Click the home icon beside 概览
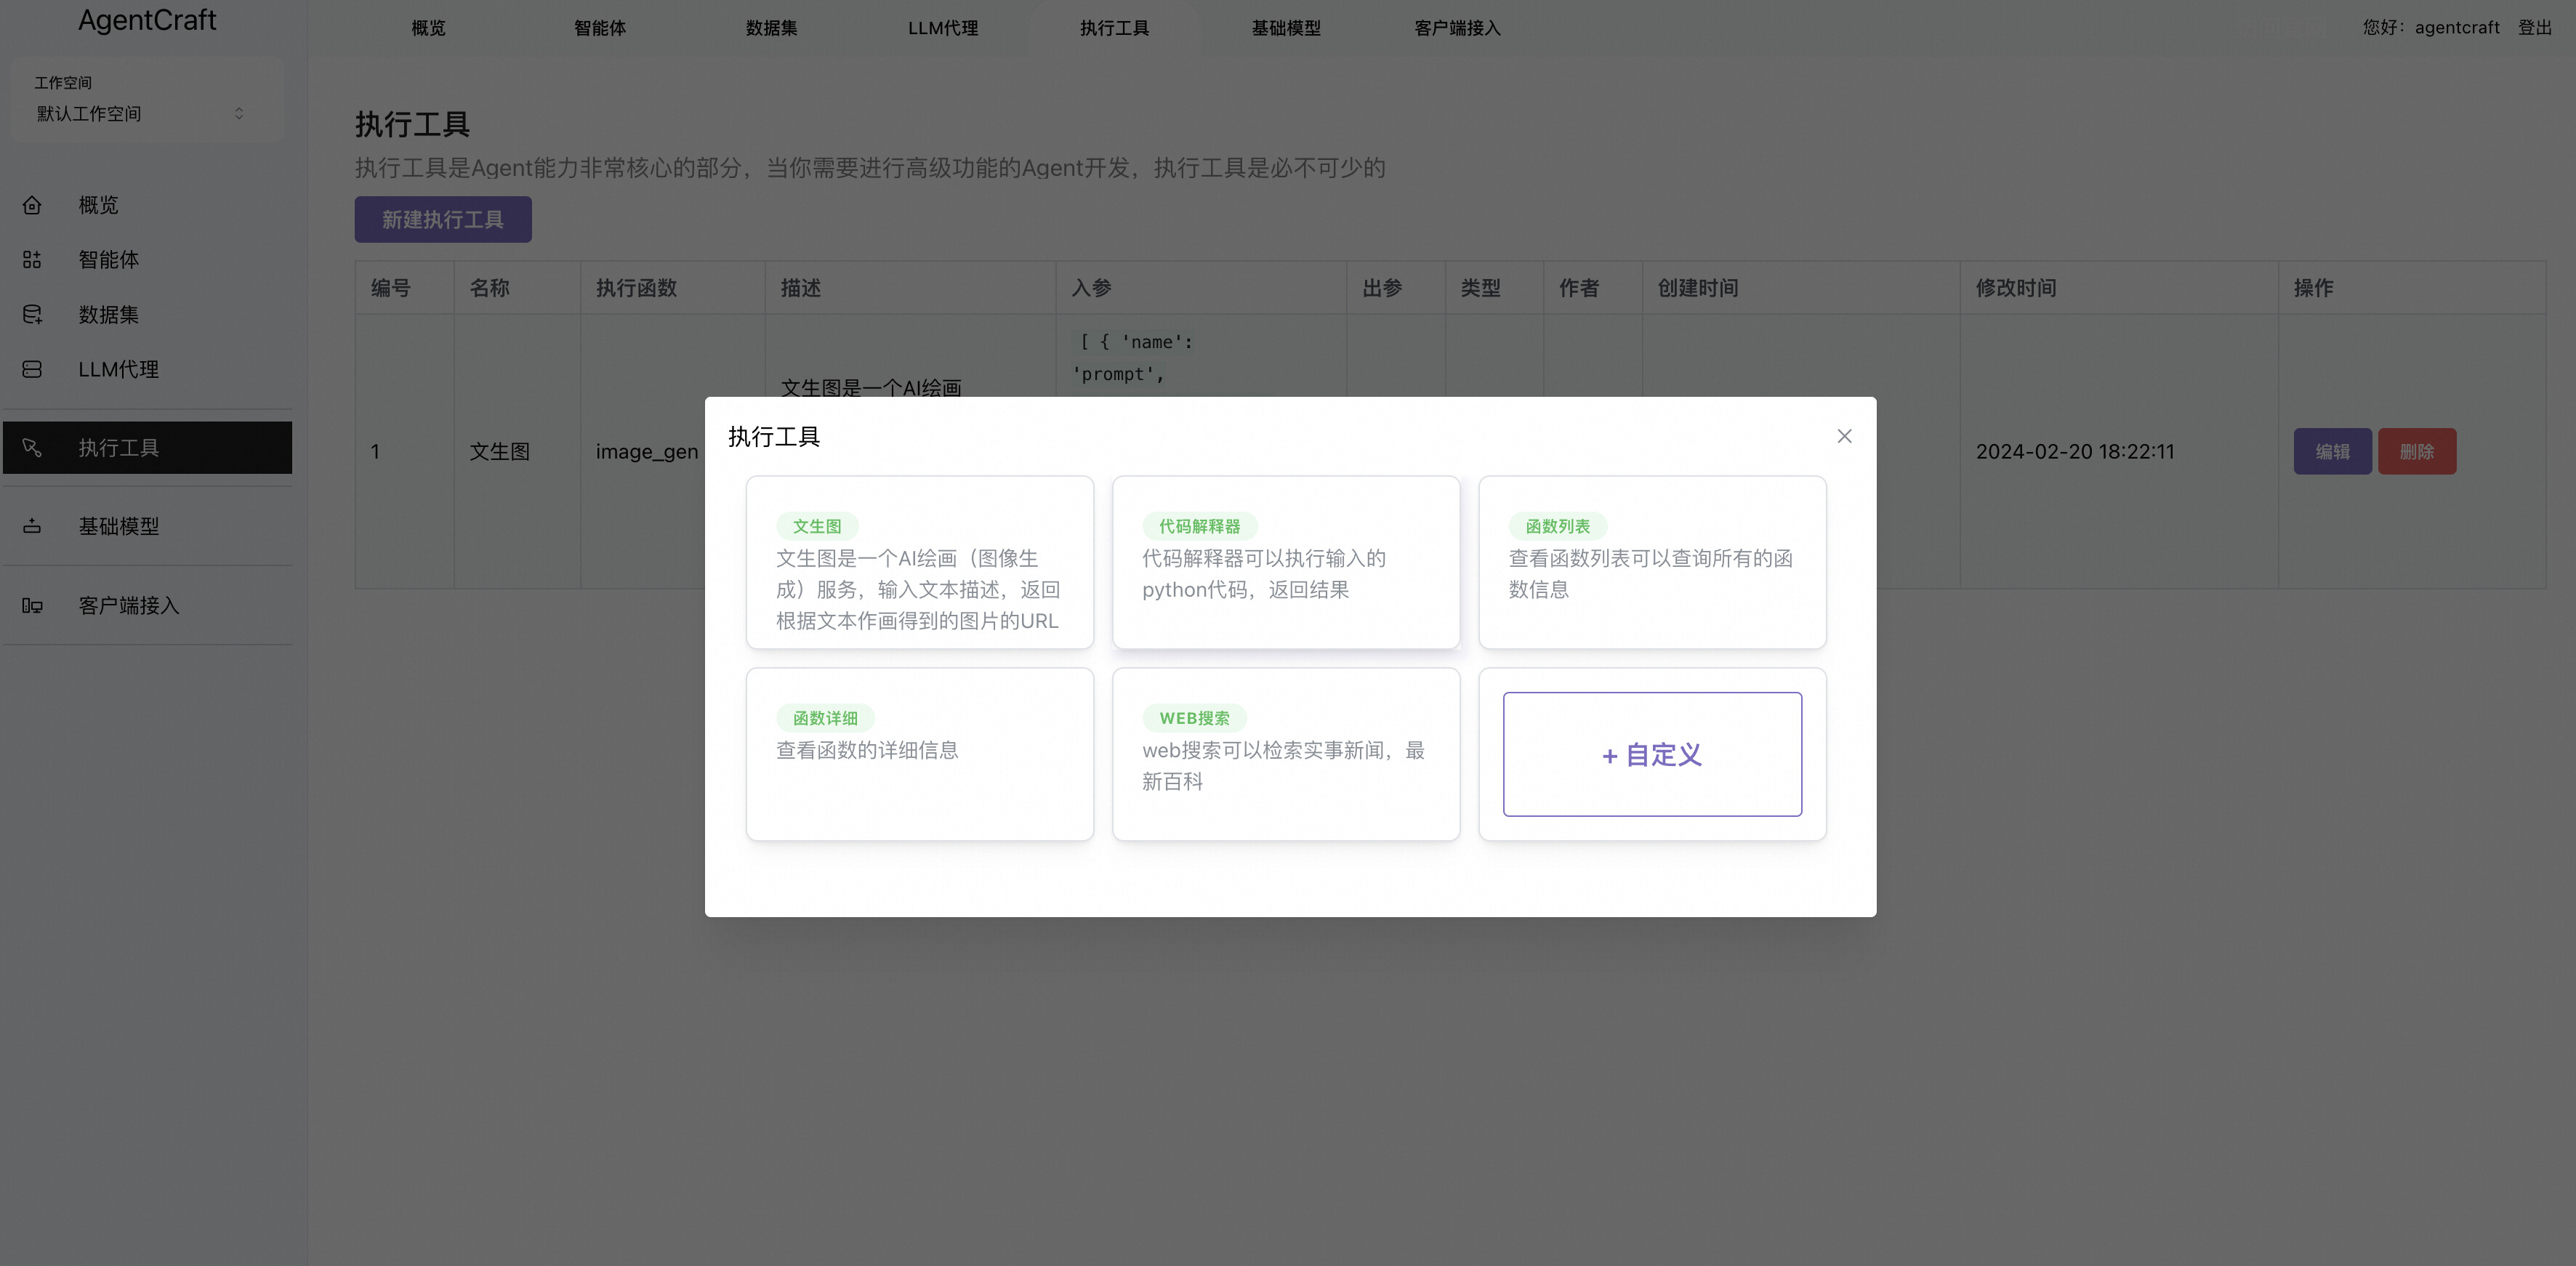 click(32, 205)
